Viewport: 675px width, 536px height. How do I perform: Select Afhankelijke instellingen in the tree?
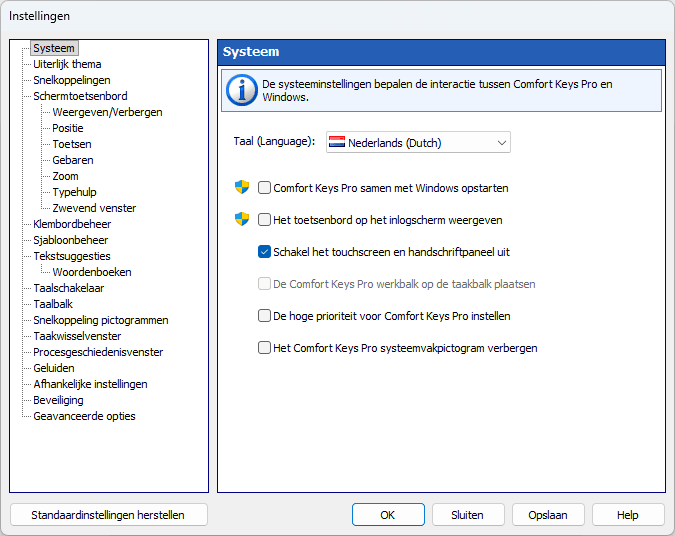[x=90, y=384]
